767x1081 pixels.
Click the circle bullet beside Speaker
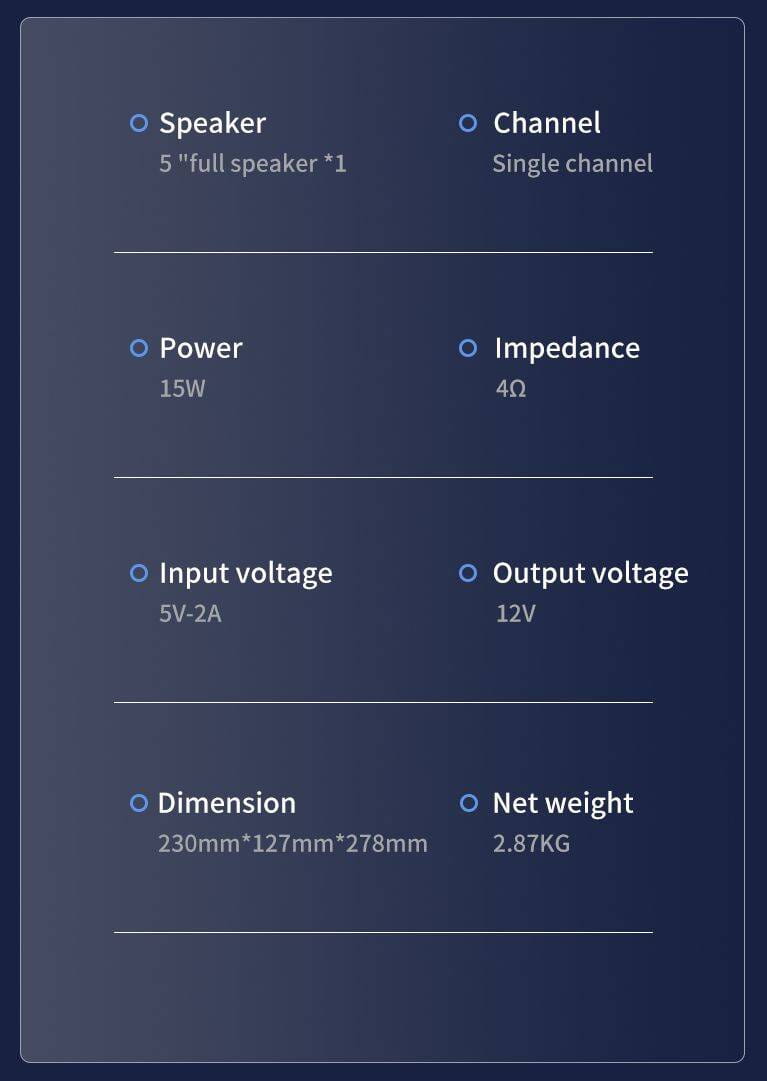[x=139, y=123]
